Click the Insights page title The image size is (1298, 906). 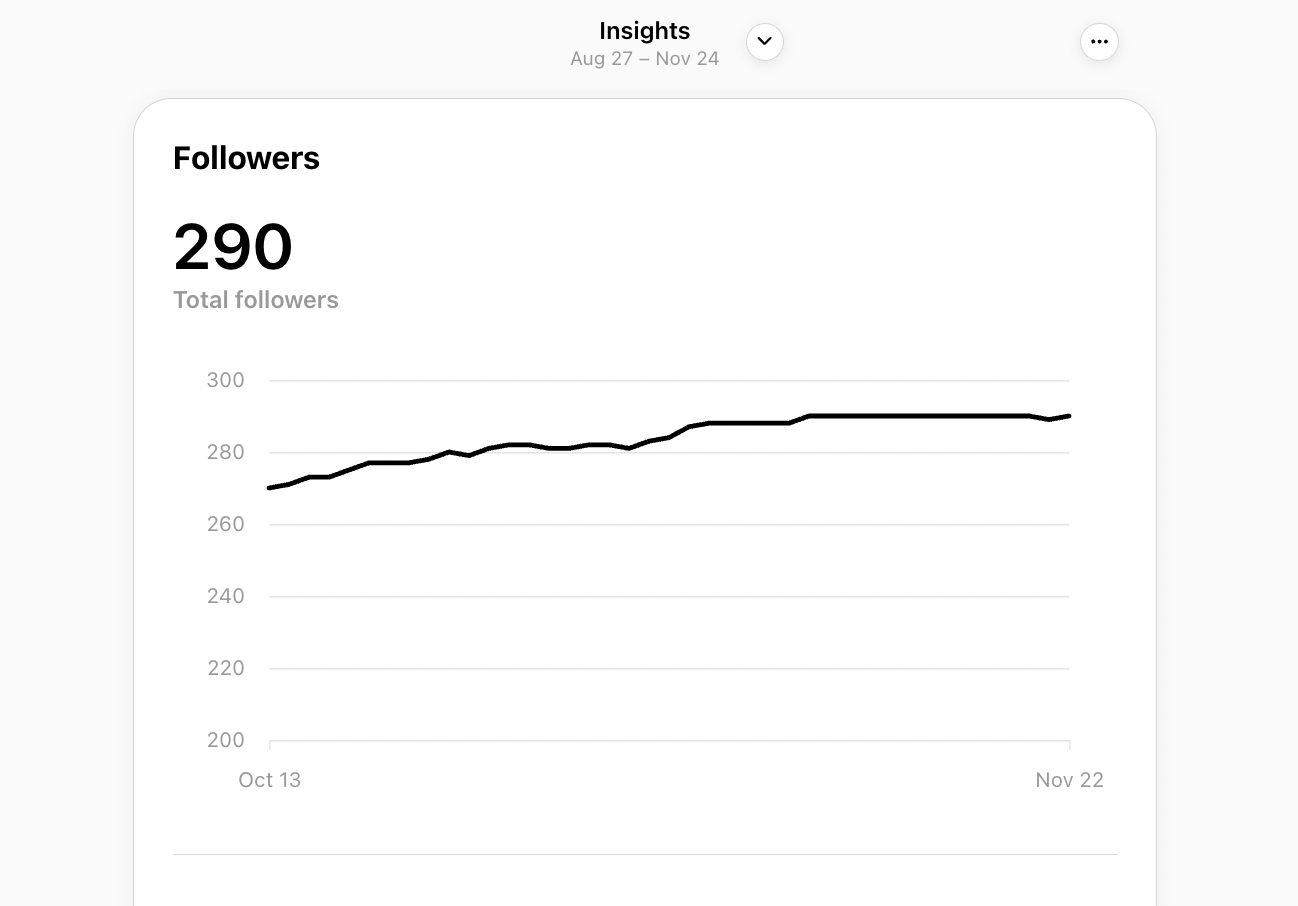click(644, 31)
